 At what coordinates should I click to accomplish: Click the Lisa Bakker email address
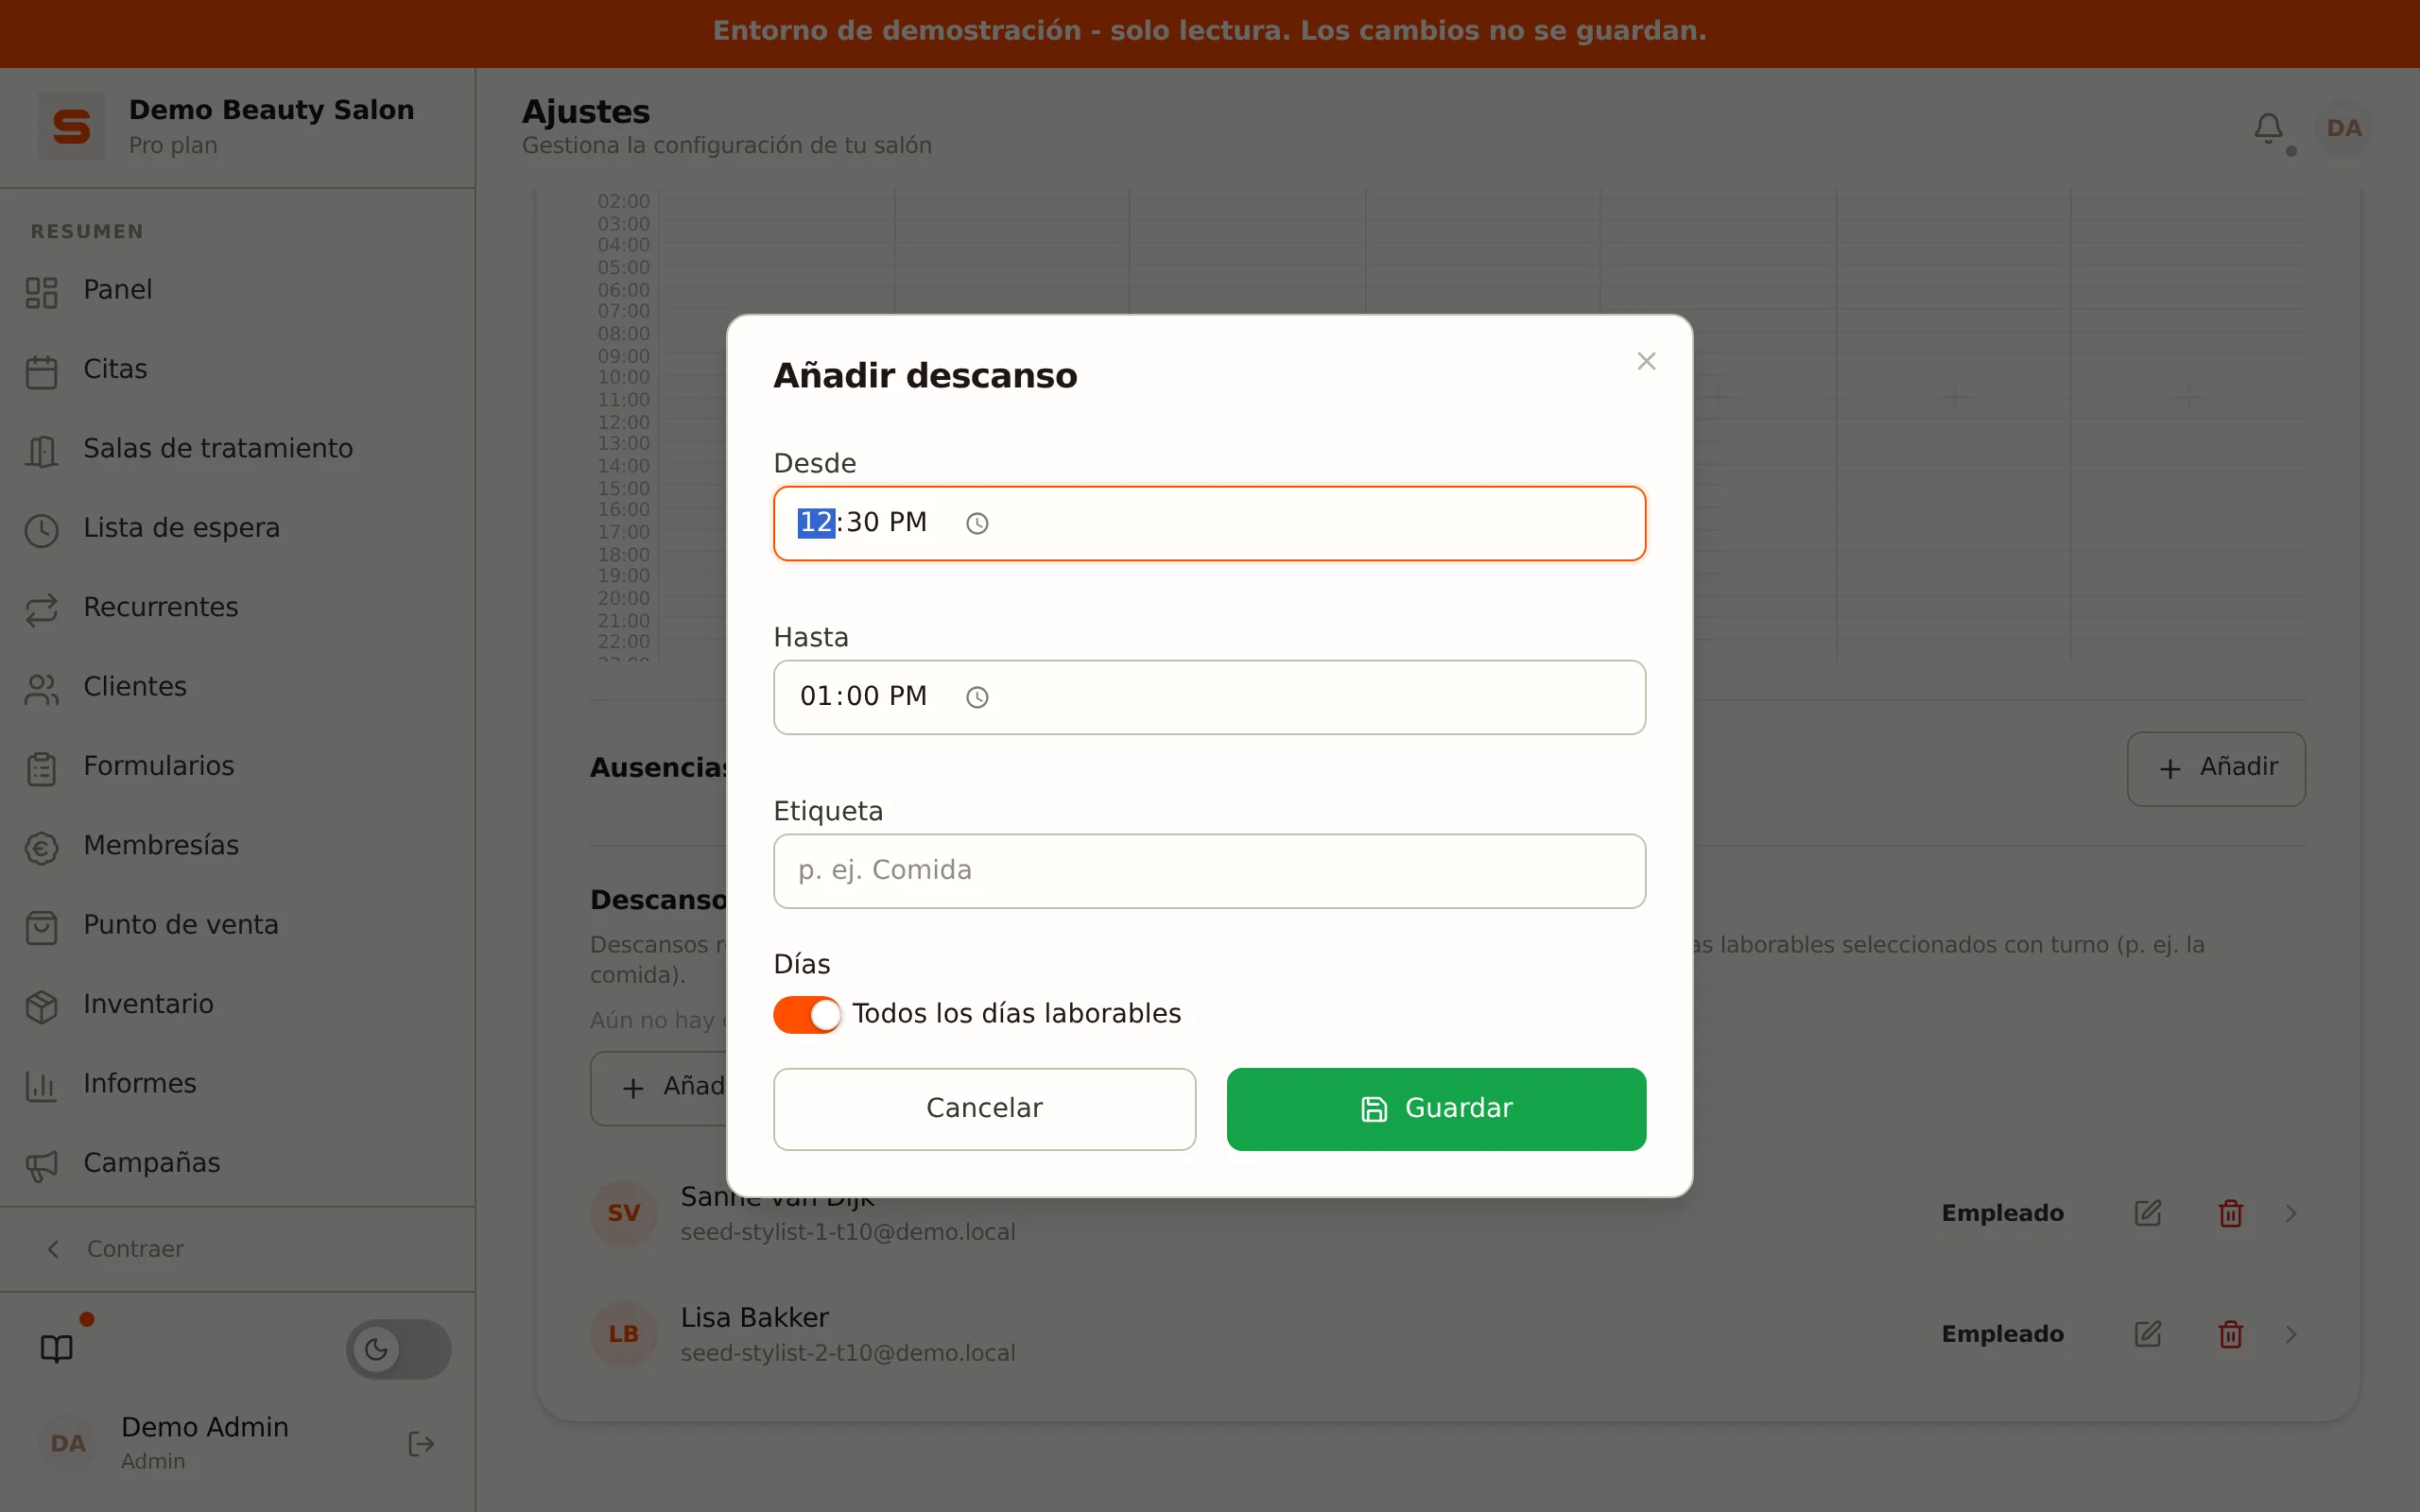[848, 1353]
